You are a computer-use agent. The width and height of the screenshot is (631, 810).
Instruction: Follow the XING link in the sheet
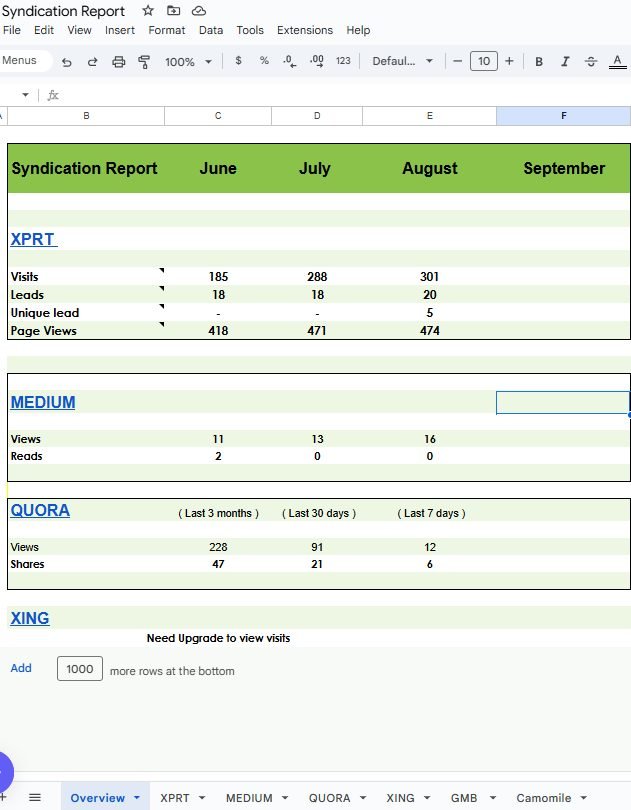pos(30,618)
